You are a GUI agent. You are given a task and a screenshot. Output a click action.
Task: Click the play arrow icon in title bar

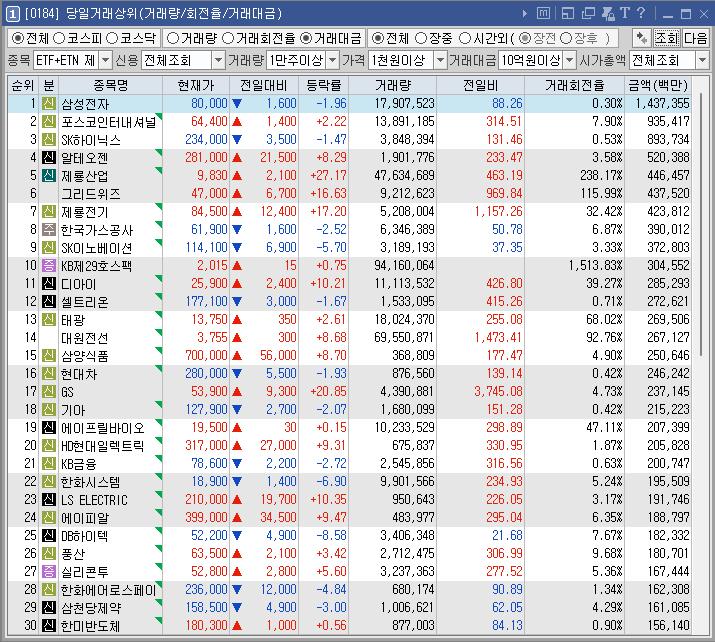(524, 14)
